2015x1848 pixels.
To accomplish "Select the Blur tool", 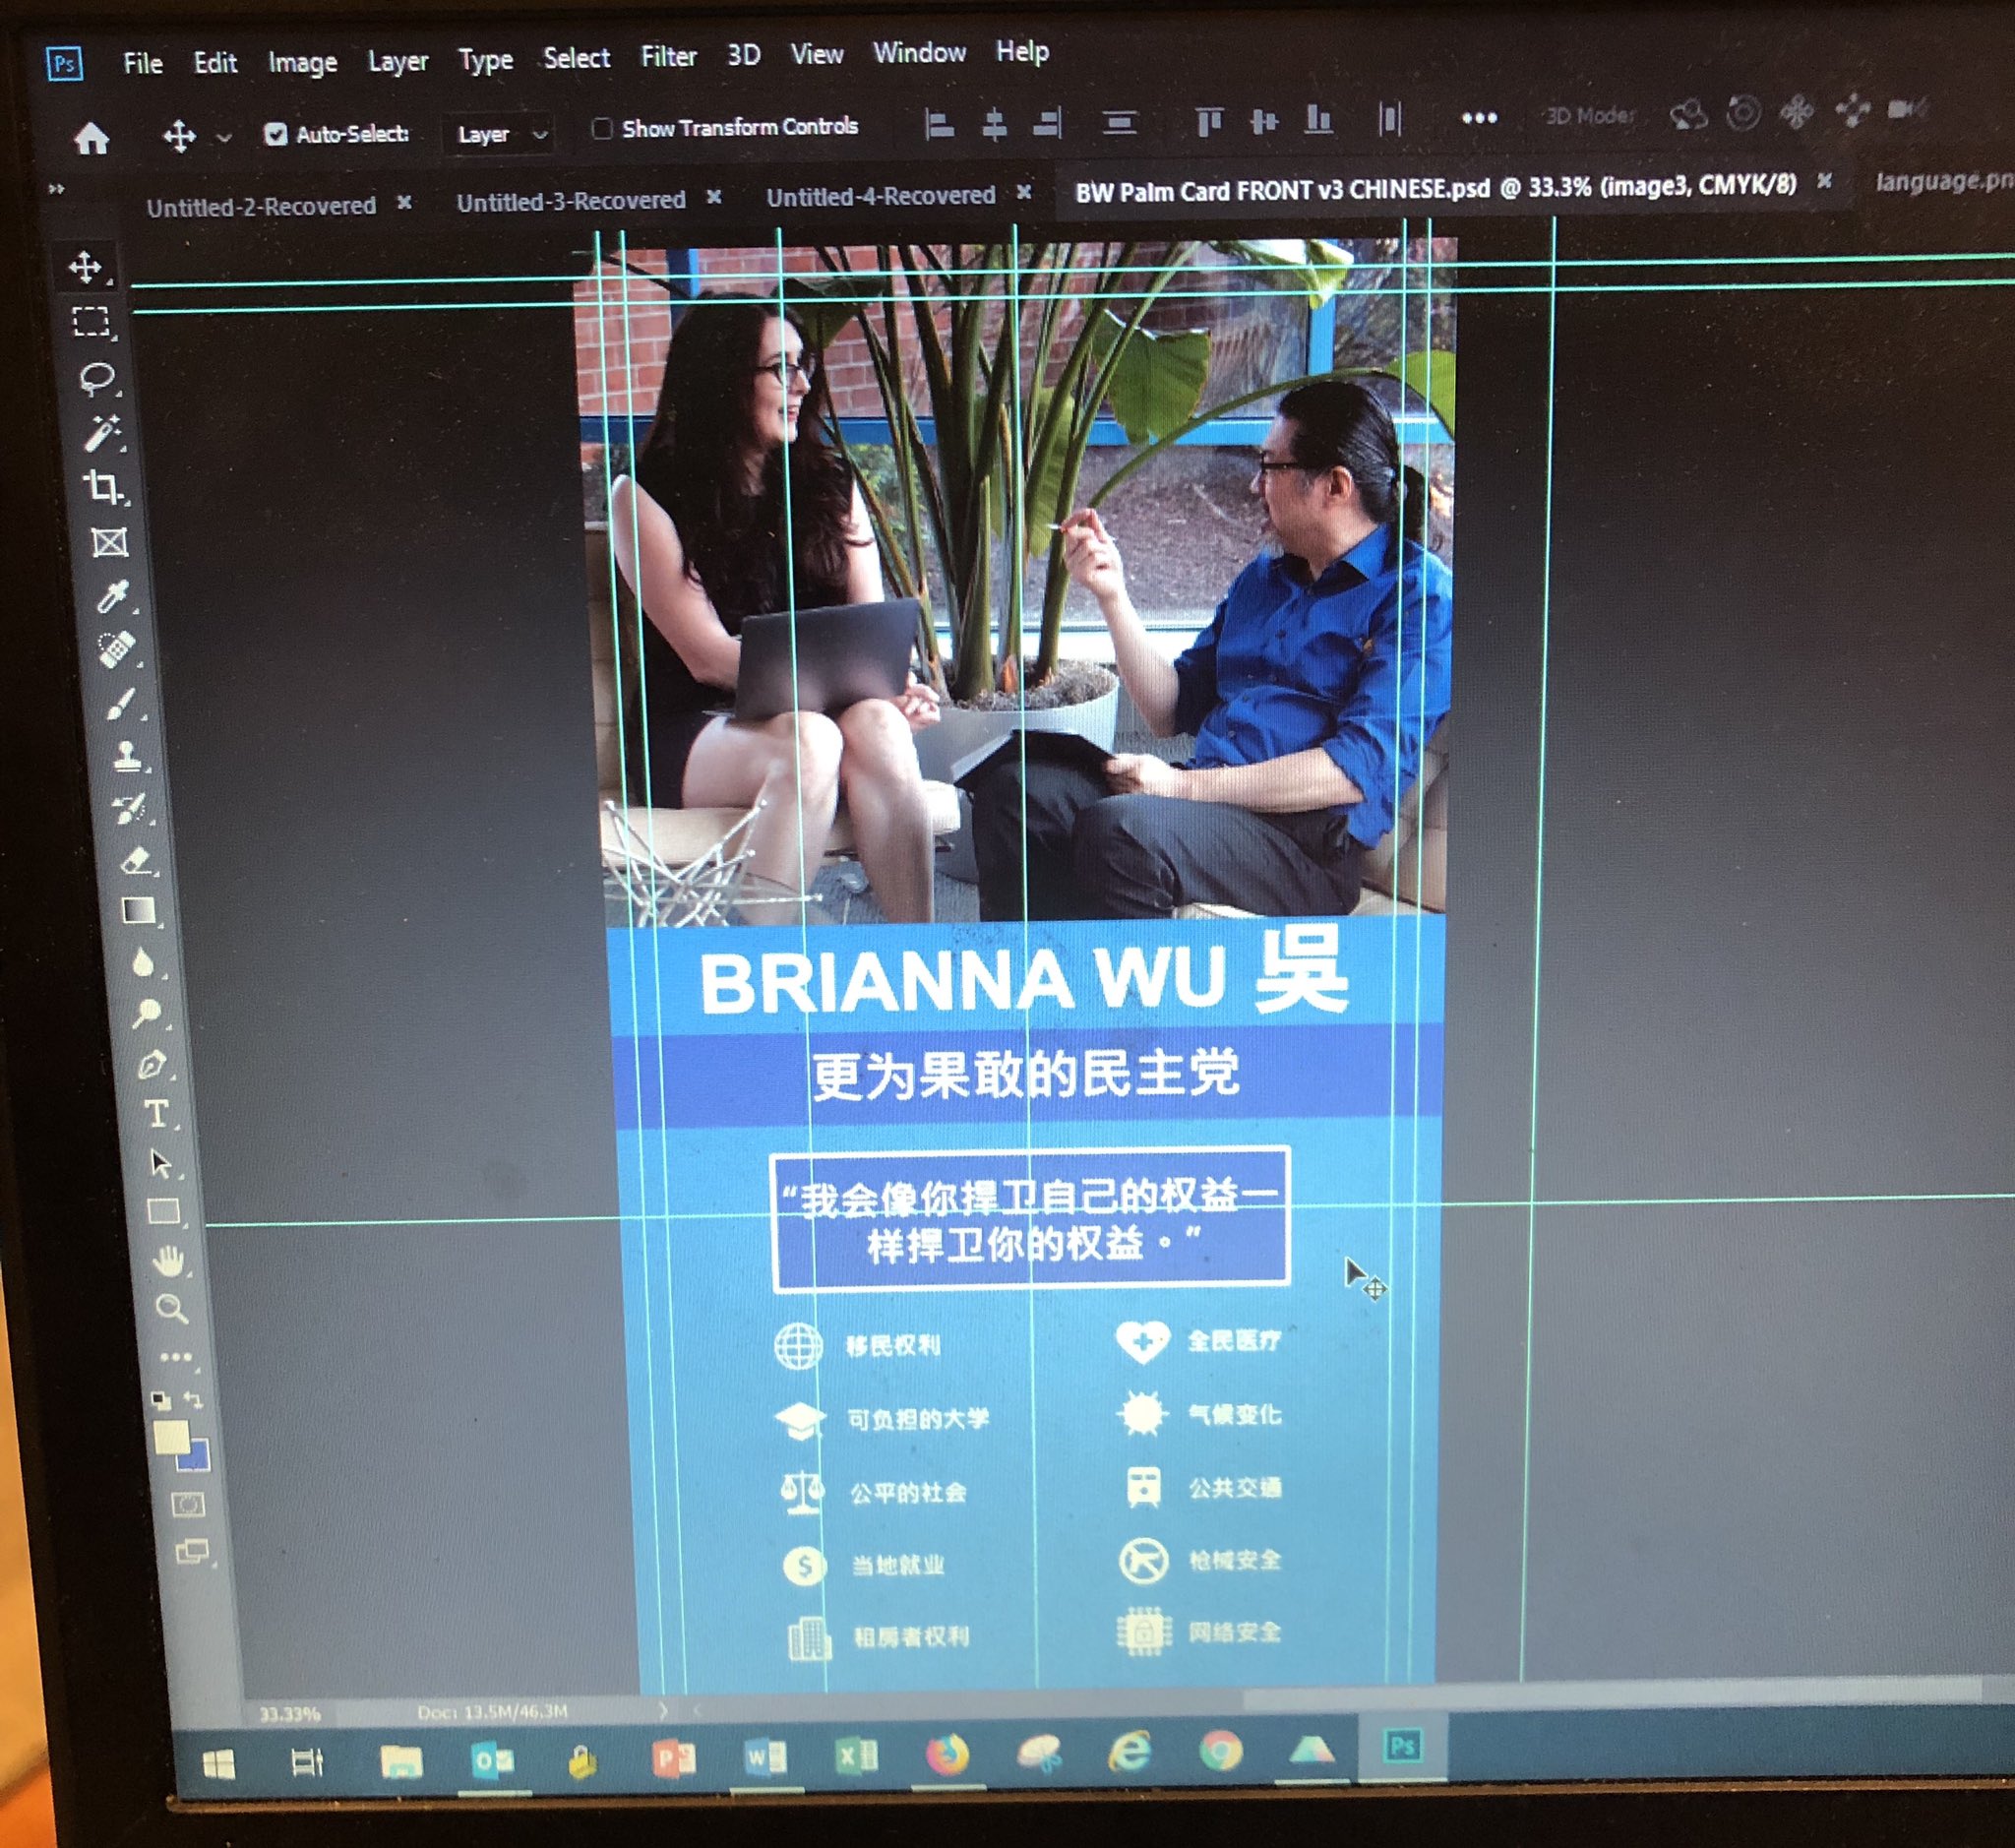I will click(x=143, y=962).
